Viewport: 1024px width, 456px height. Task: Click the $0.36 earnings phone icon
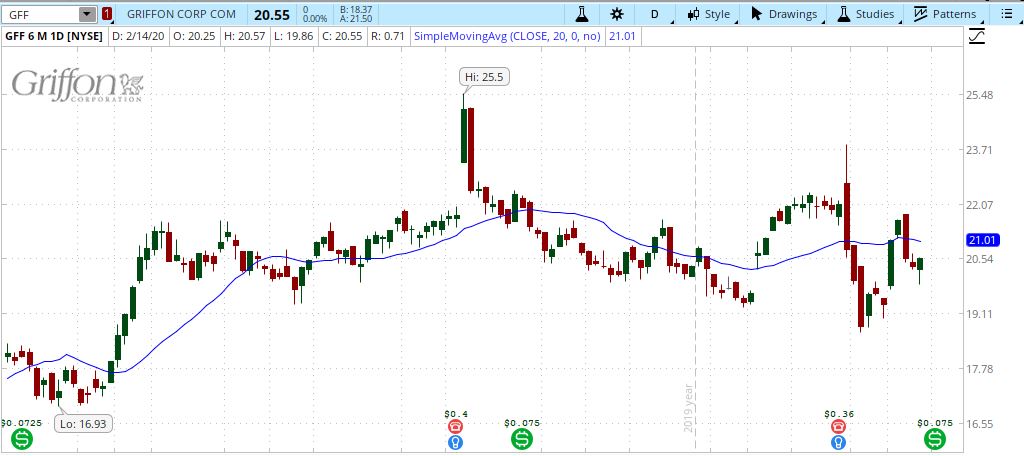(839, 427)
